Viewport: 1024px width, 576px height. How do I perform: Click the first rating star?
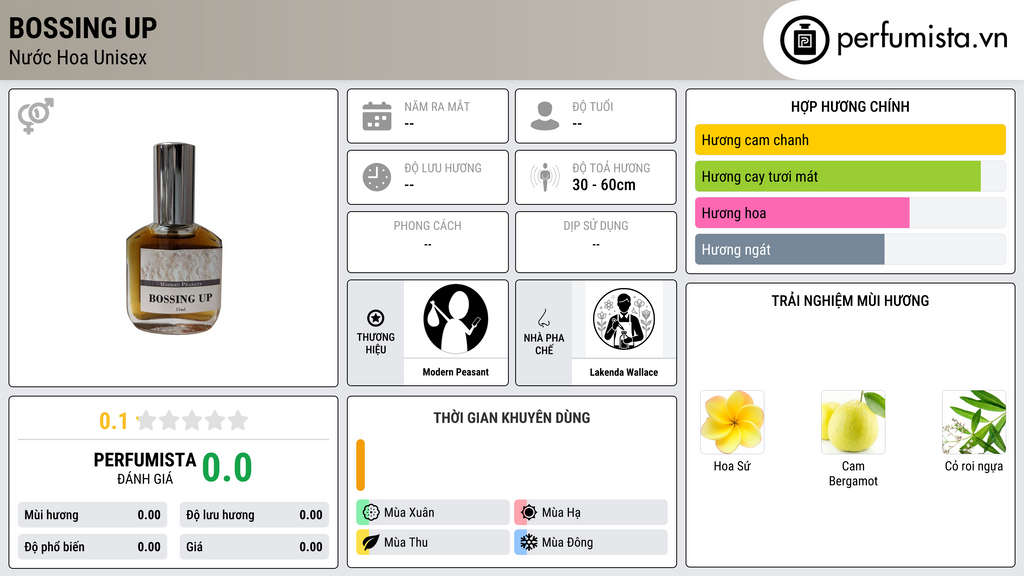(147, 420)
